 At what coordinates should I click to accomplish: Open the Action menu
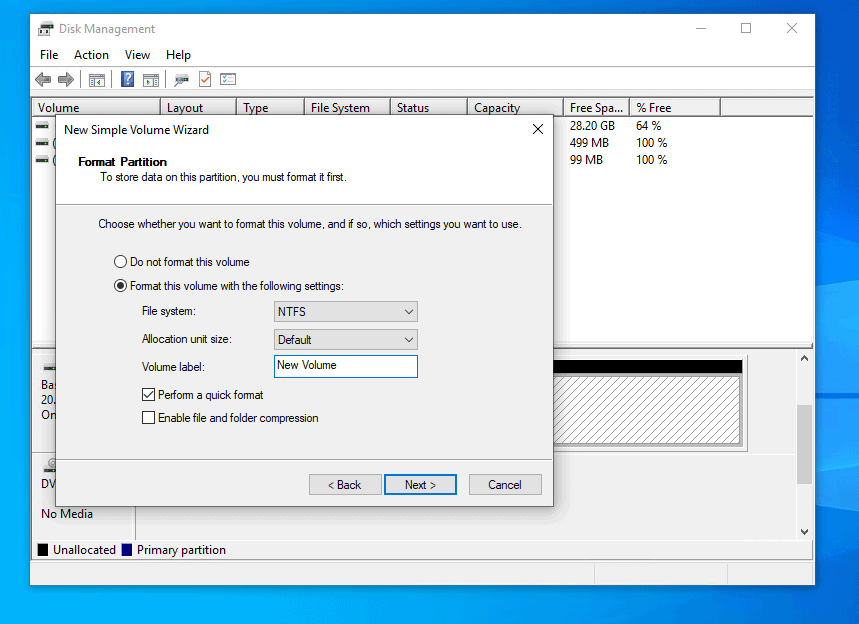[x=91, y=55]
